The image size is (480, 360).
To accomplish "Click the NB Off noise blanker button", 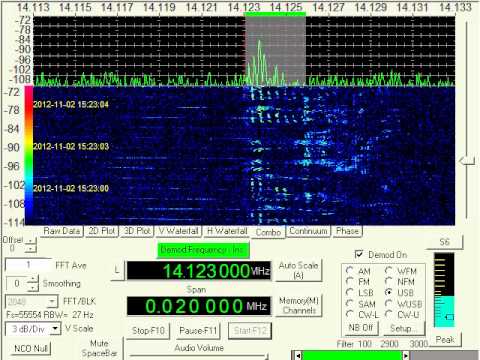I will click(360, 328).
